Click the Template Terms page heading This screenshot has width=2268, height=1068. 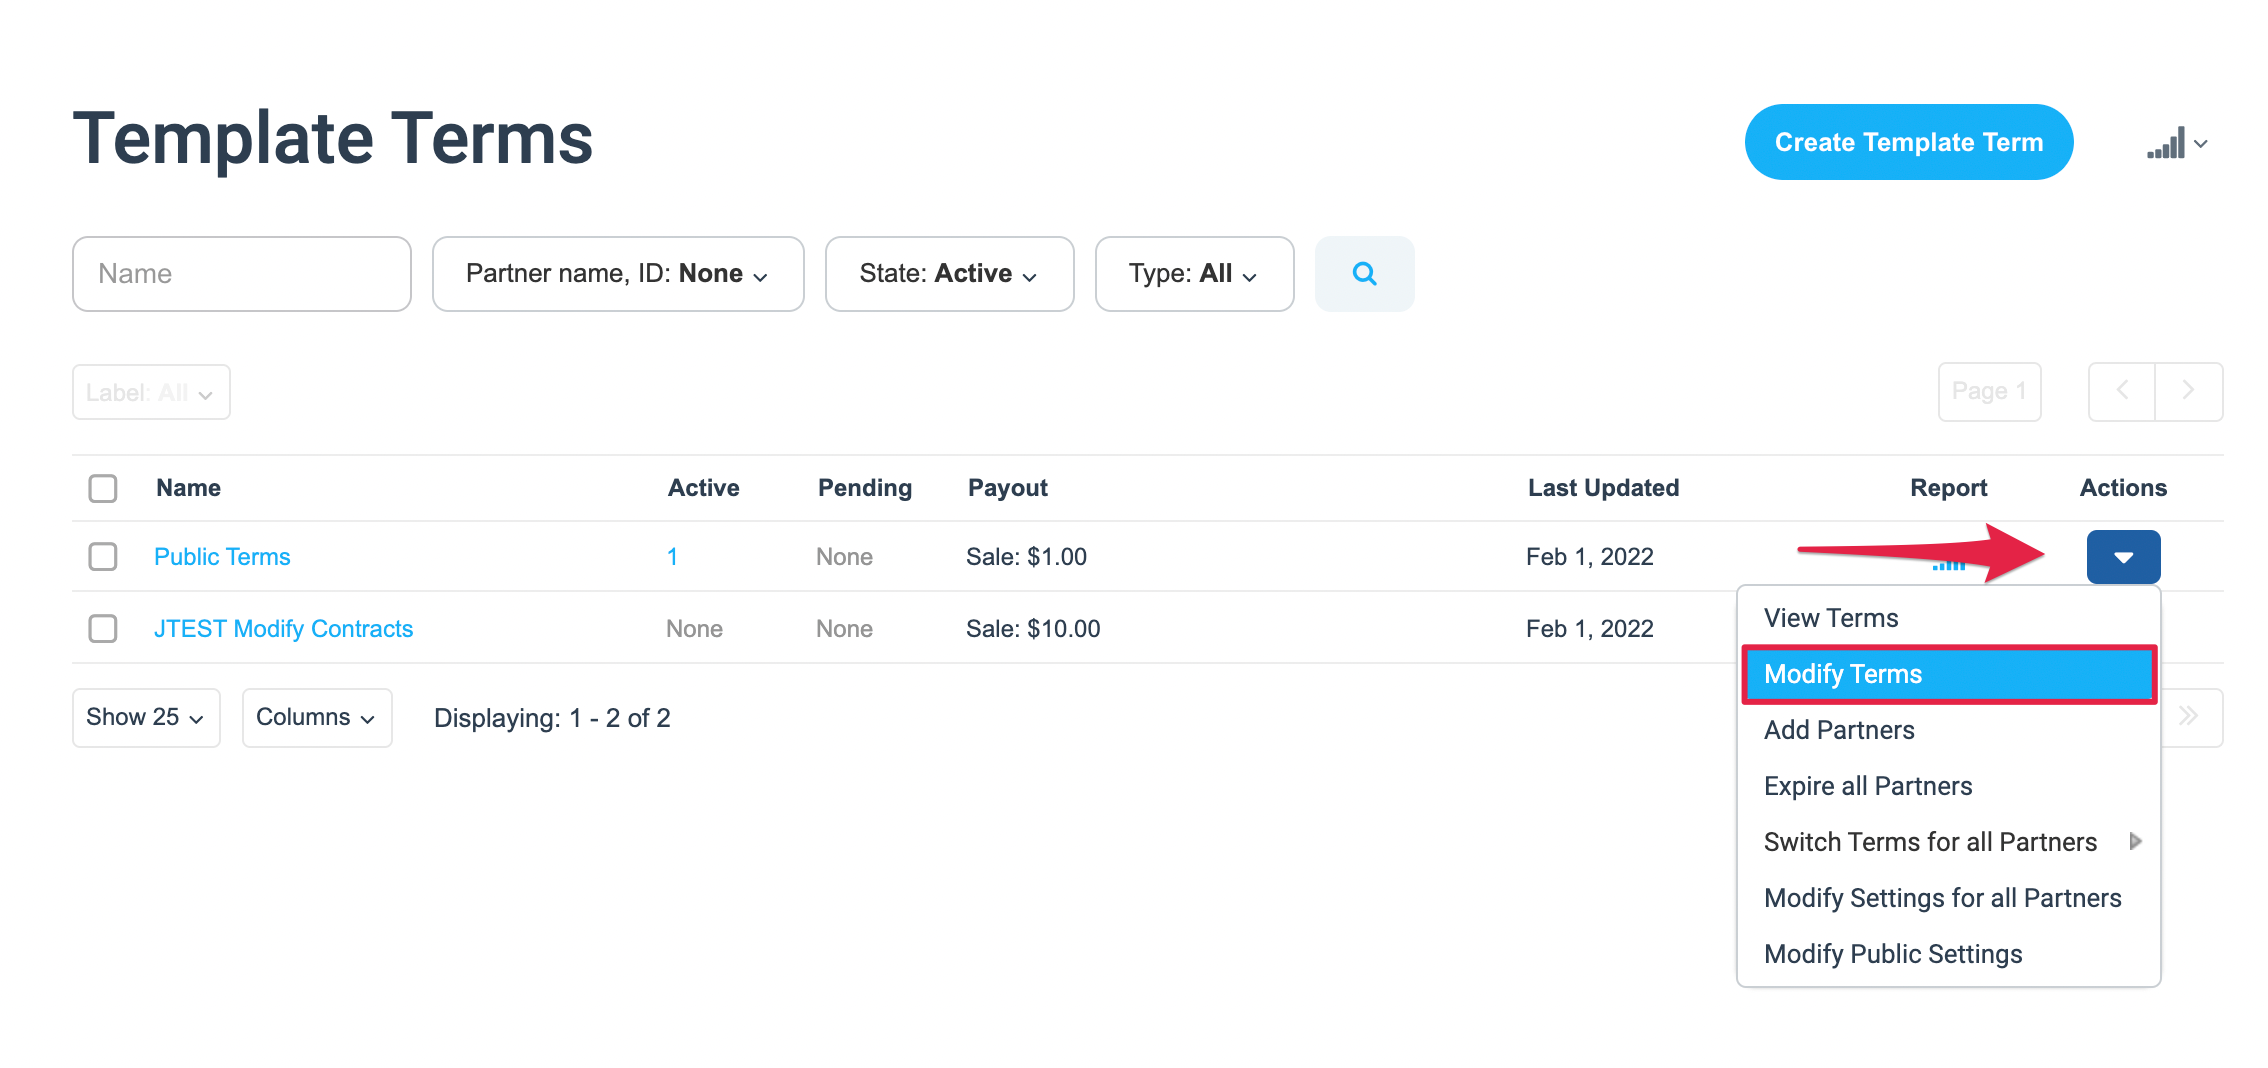[x=333, y=138]
